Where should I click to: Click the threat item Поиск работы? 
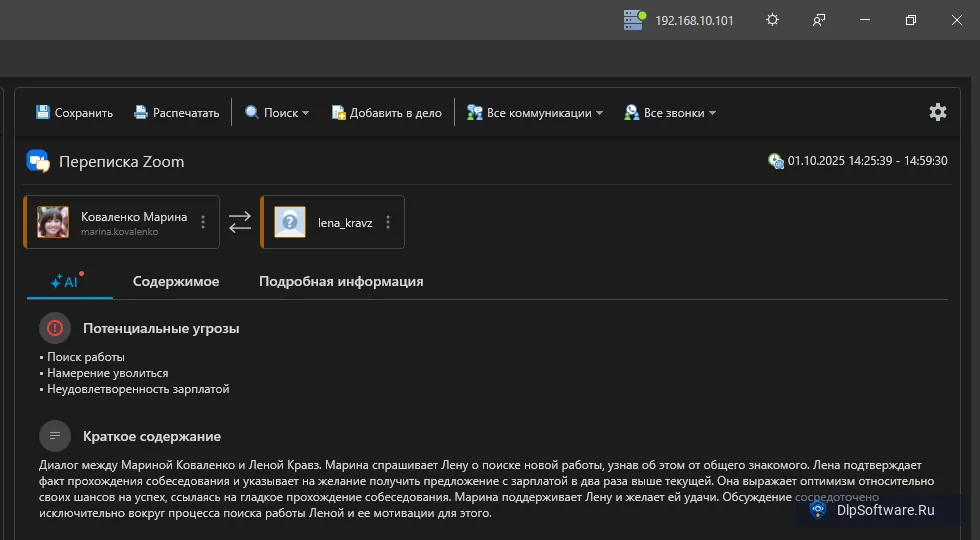[x=86, y=357]
